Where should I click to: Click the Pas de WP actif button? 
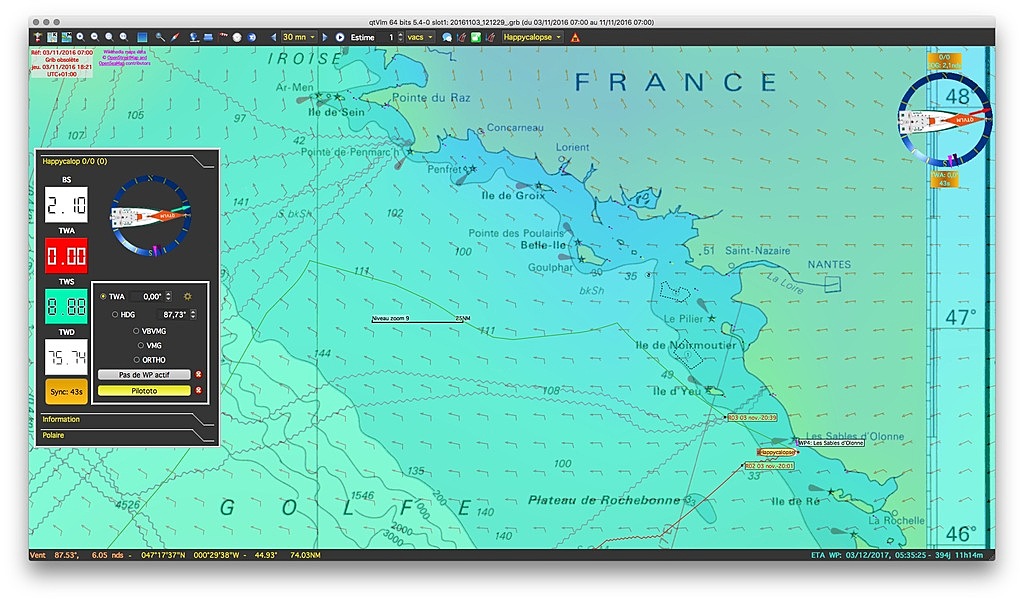click(x=144, y=375)
